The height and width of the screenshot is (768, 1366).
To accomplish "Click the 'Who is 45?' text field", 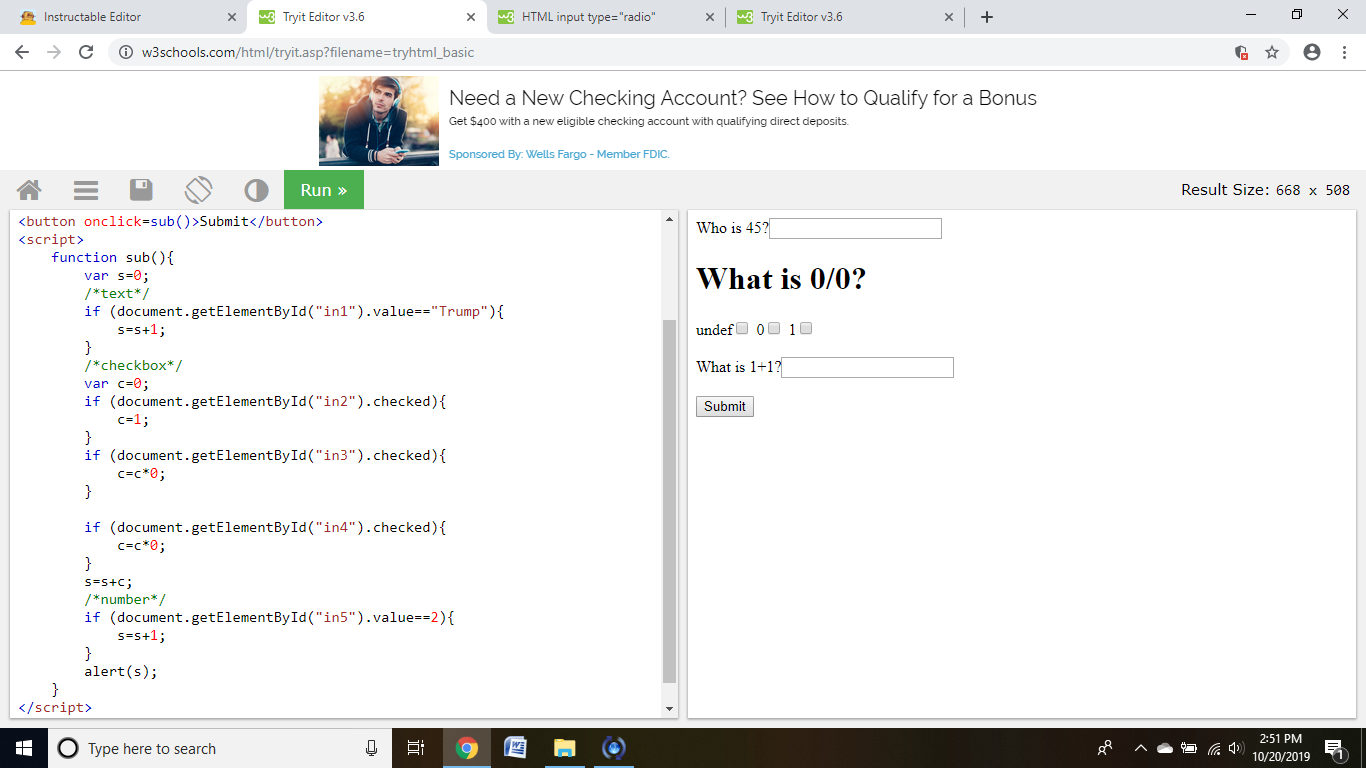I will (x=856, y=229).
